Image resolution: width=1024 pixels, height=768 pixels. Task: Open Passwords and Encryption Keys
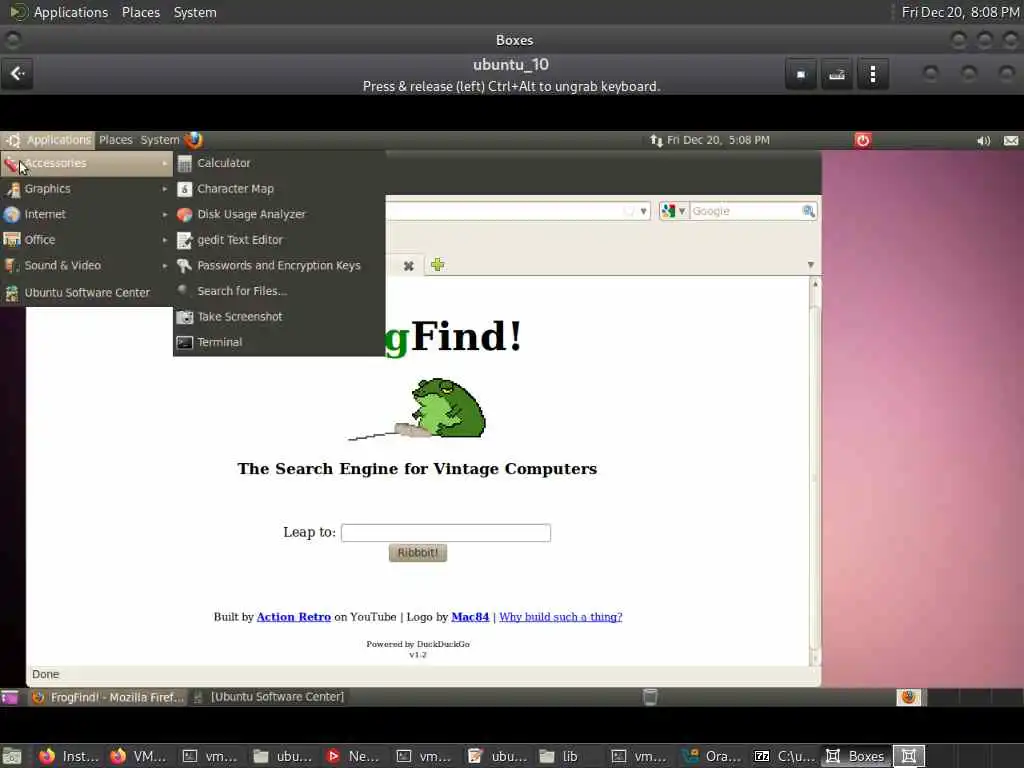[280, 265]
